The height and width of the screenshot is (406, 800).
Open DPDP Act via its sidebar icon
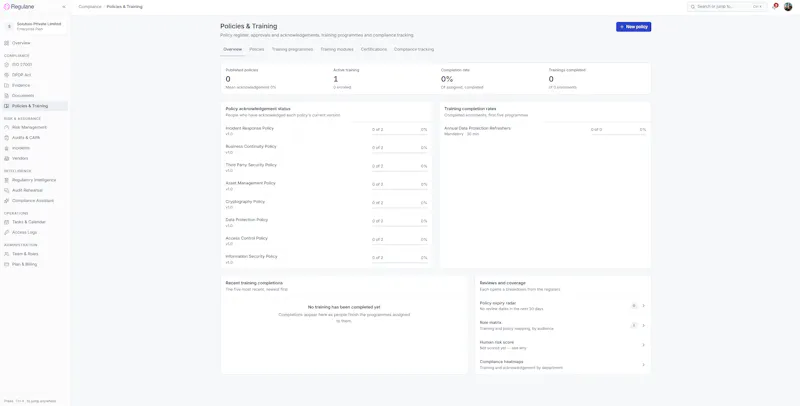pos(7,75)
